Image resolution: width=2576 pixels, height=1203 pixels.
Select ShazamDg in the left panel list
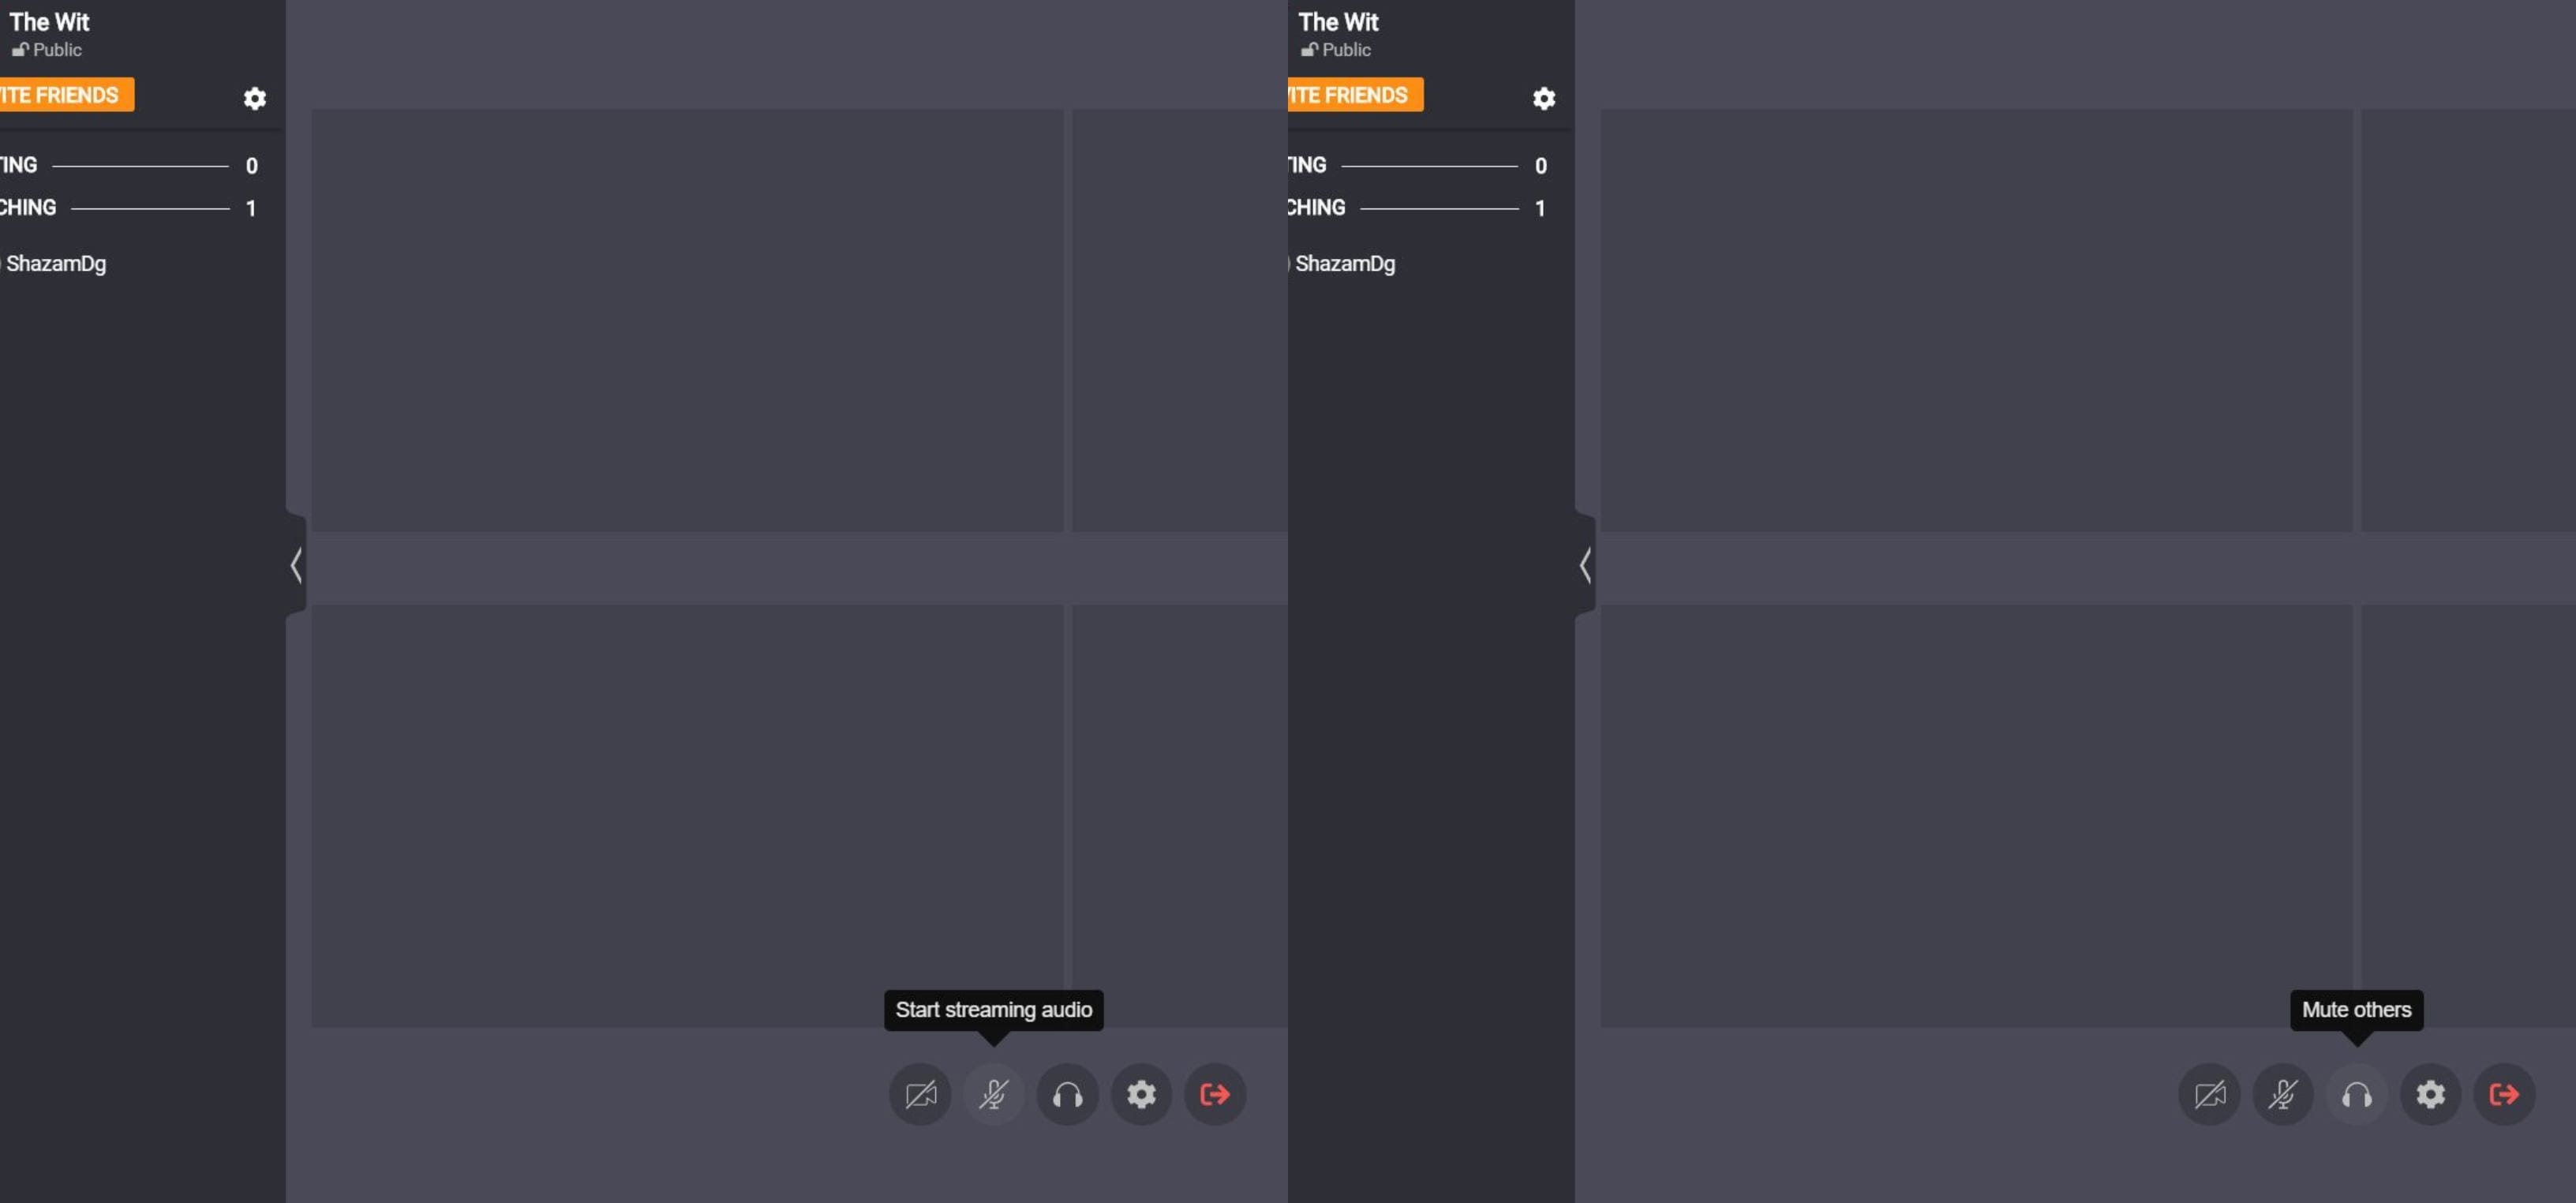pos(56,264)
